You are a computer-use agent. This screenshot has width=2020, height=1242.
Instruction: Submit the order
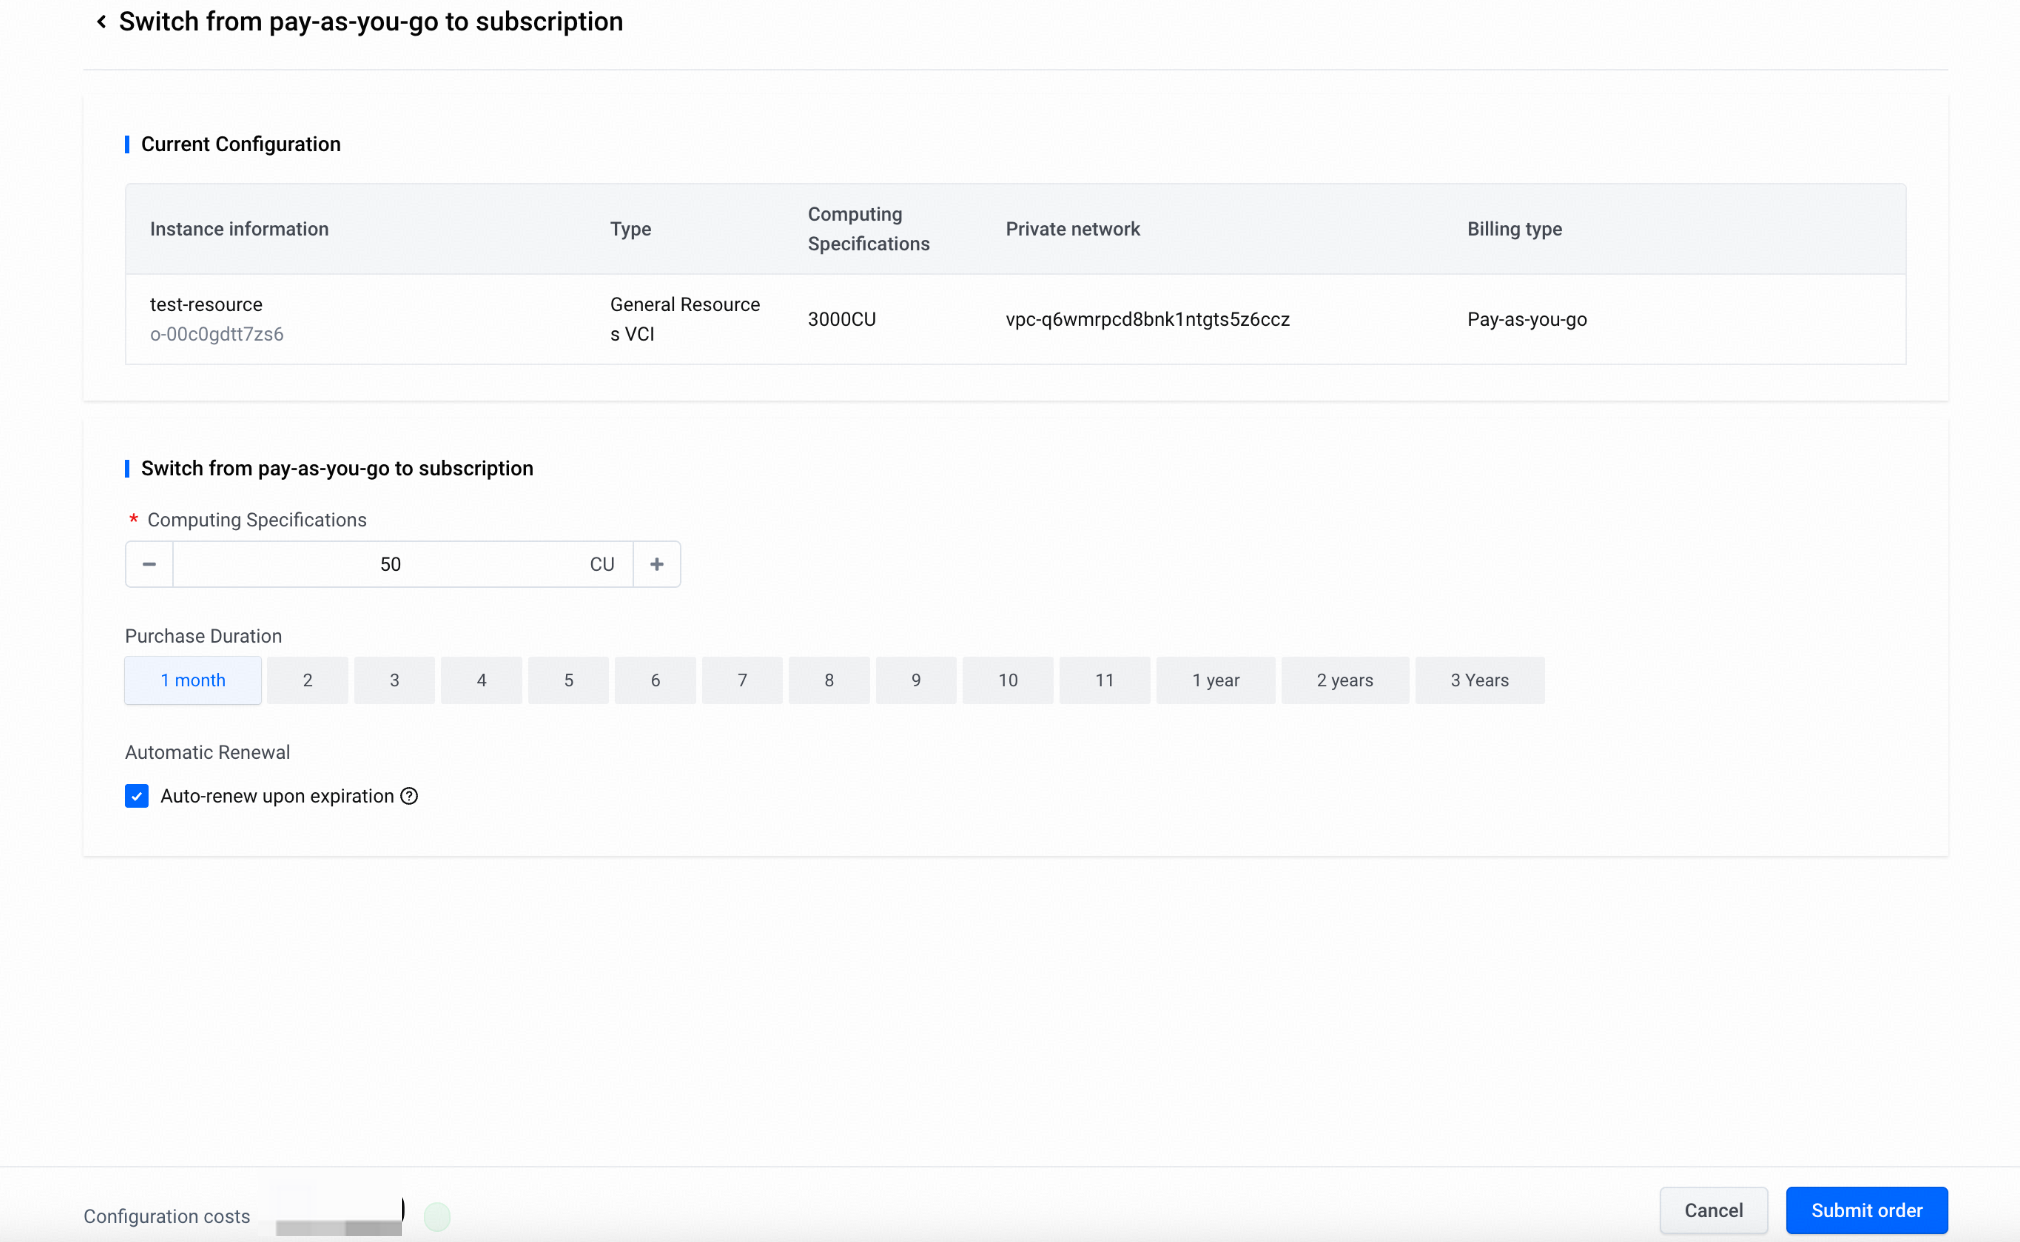pos(1867,1210)
